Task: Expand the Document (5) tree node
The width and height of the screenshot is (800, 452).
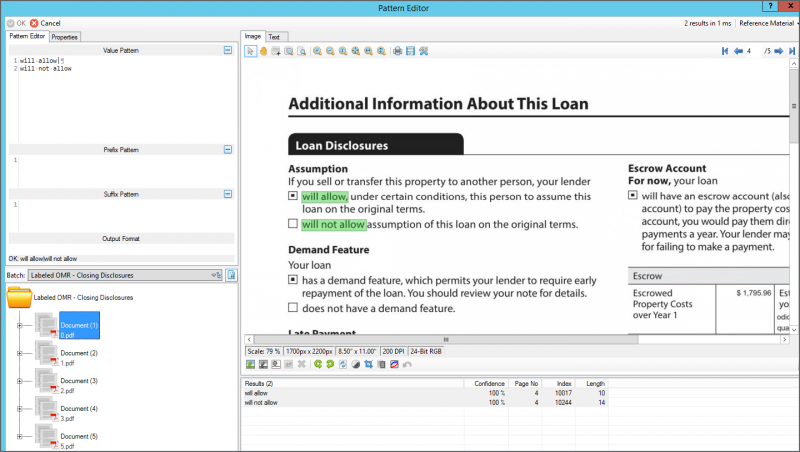Action: click(19, 436)
